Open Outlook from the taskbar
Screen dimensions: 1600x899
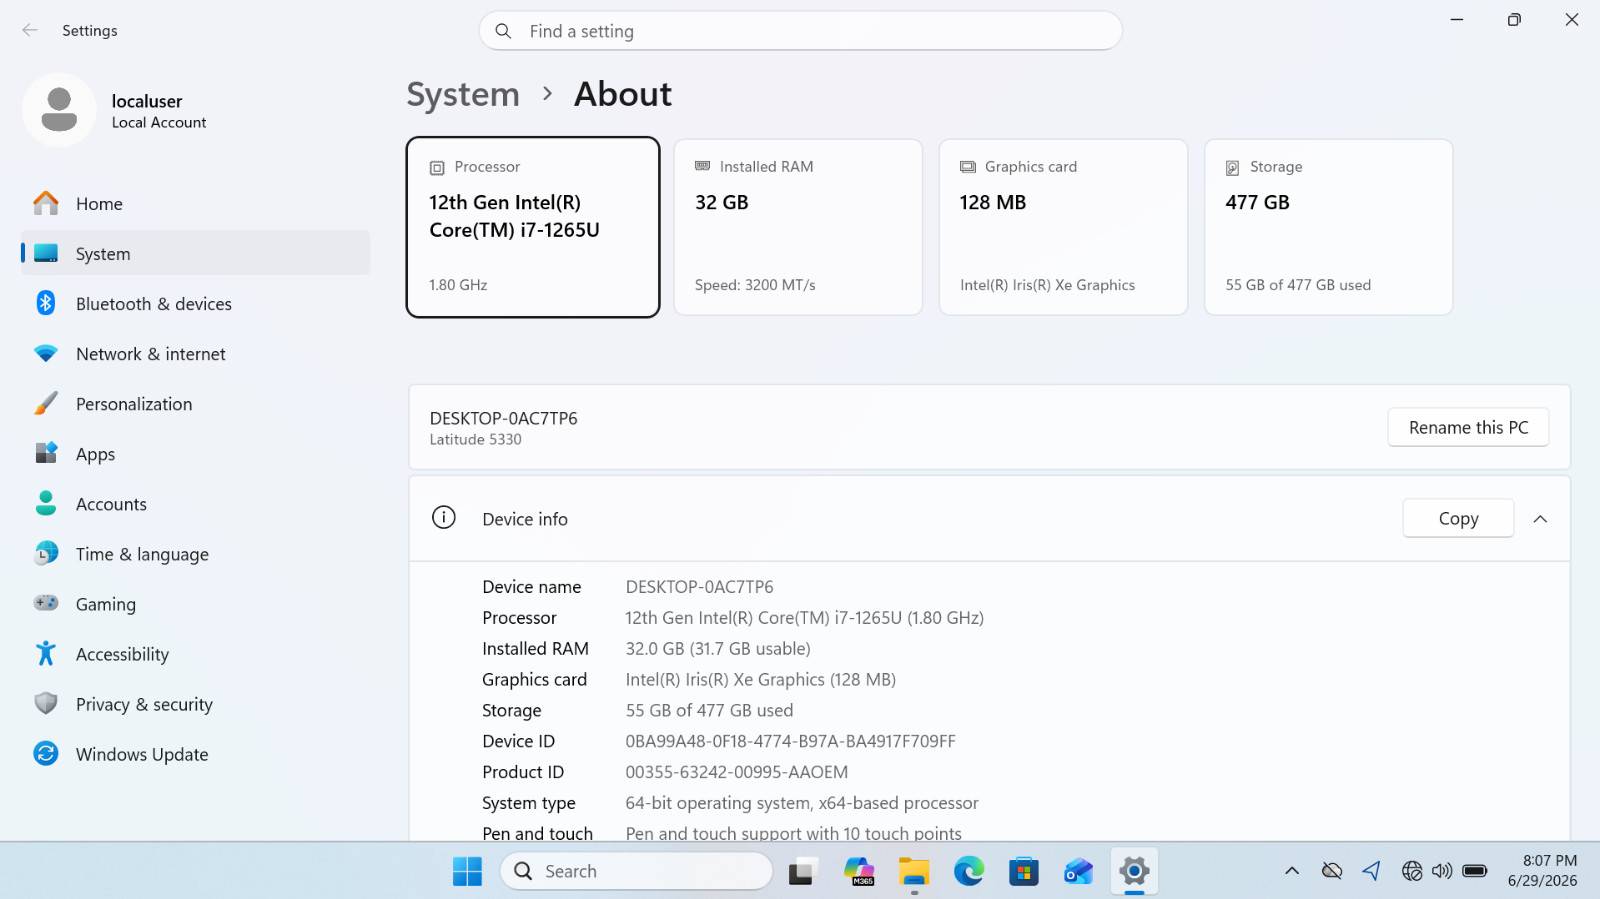click(x=1078, y=871)
